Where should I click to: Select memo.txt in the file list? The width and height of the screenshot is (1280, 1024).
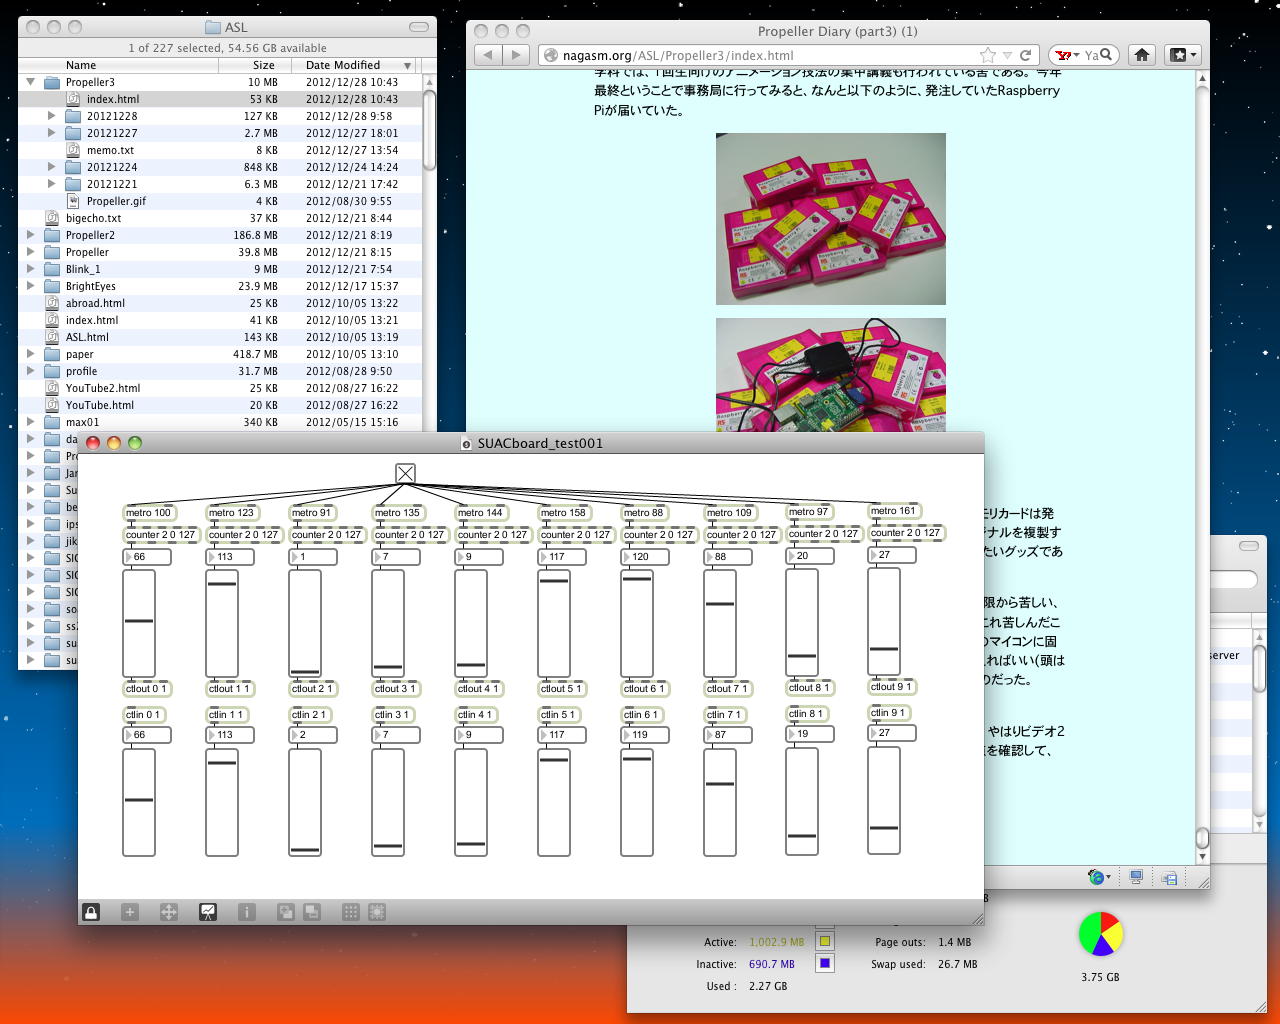tap(110, 150)
